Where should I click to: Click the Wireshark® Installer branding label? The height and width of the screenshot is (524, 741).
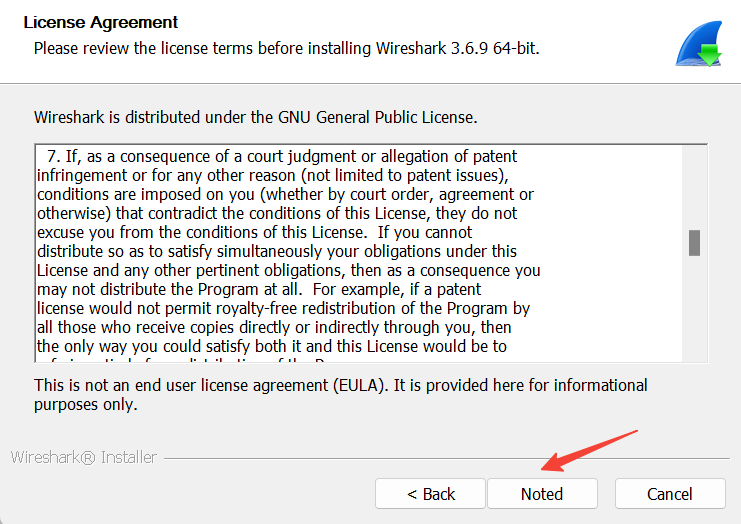pos(84,458)
